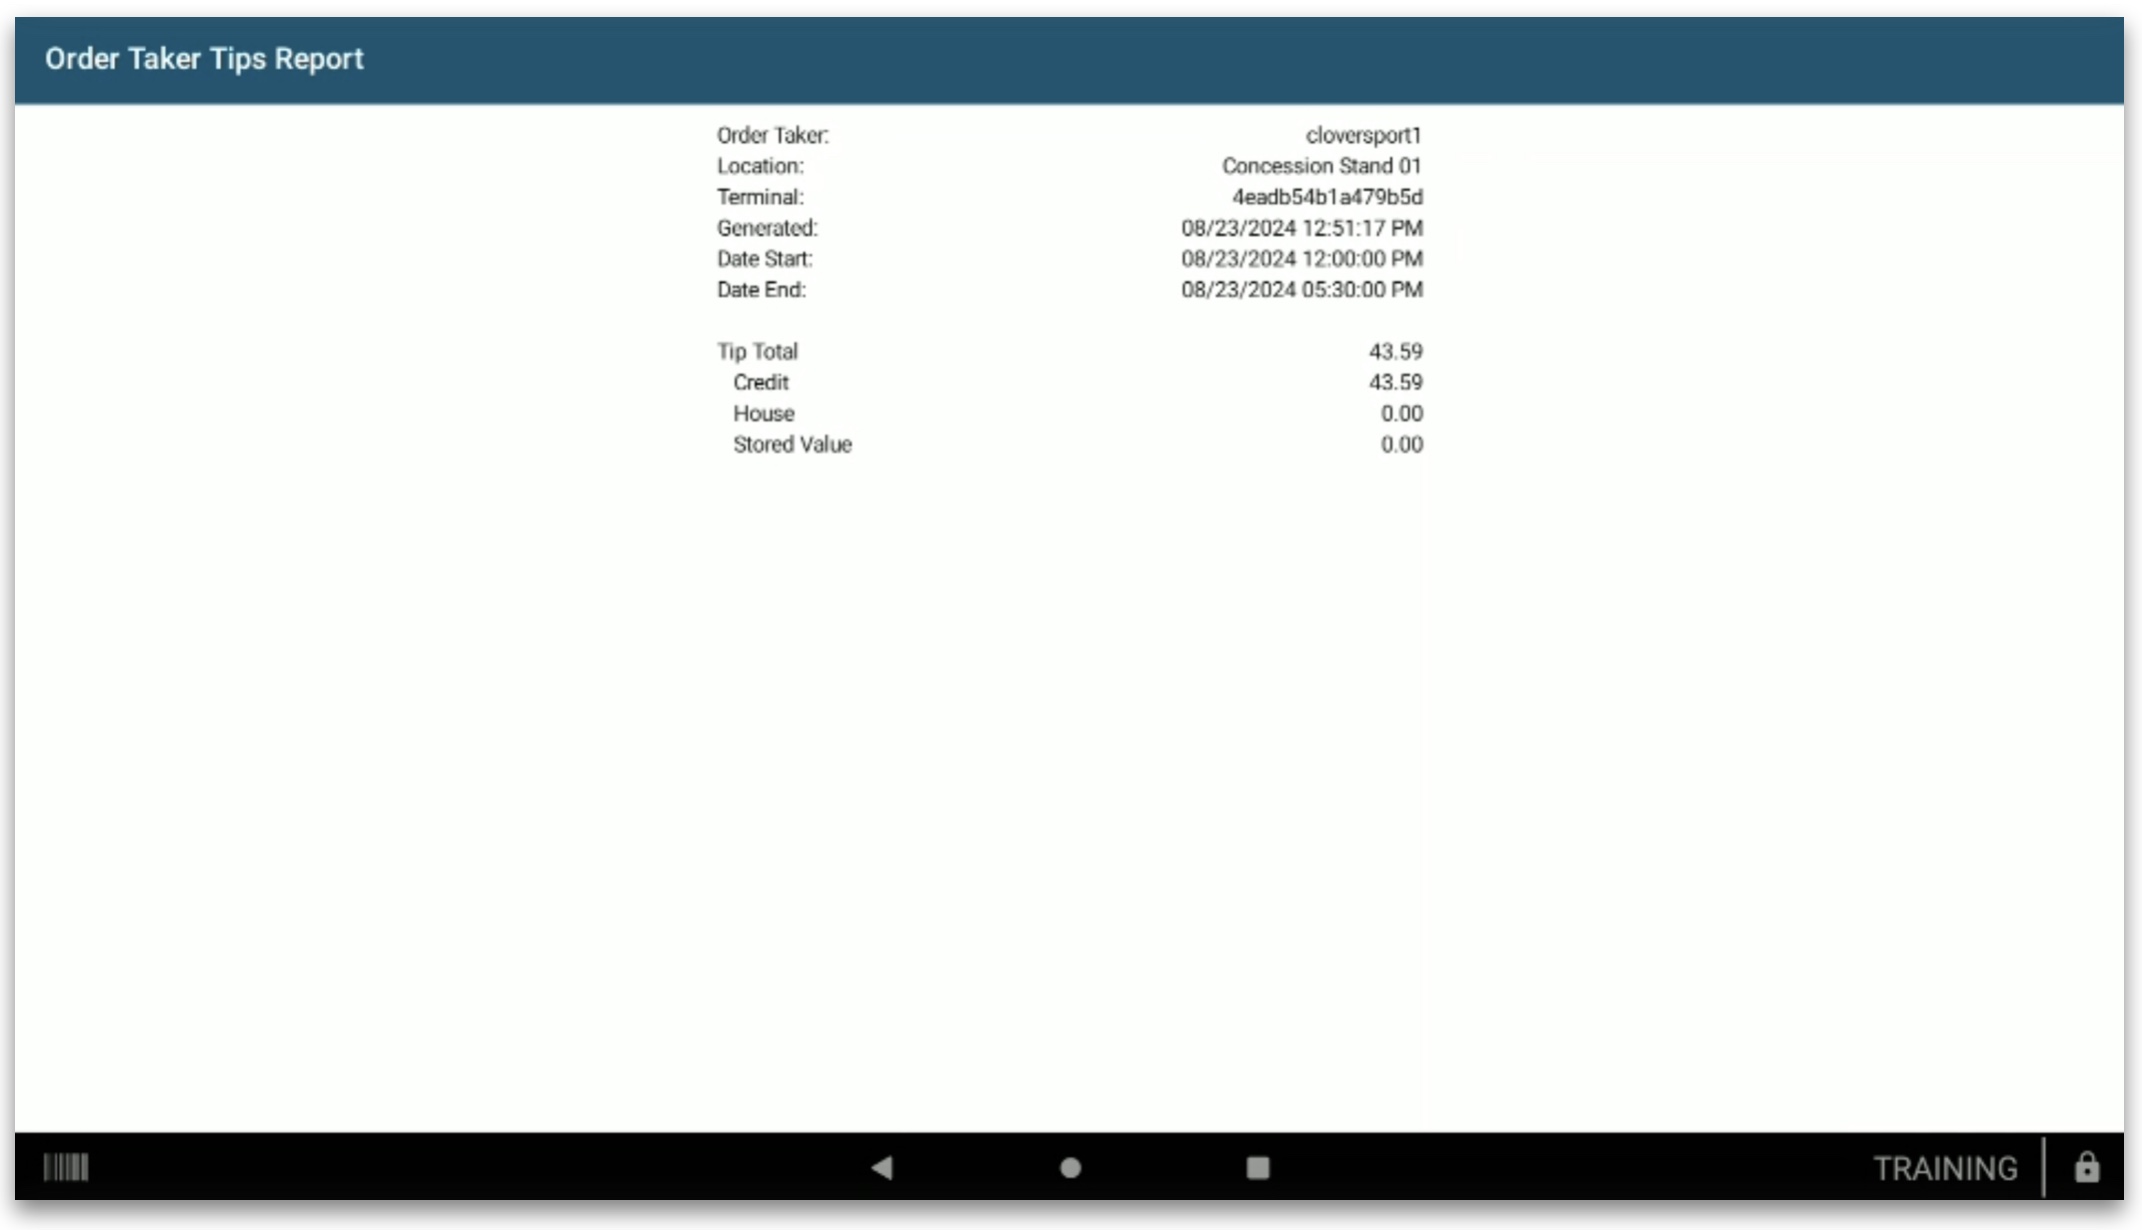2142x1230 pixels.
Task: Click the terminal ID 4eadb54b1a479b5d
Action: 1327,197
